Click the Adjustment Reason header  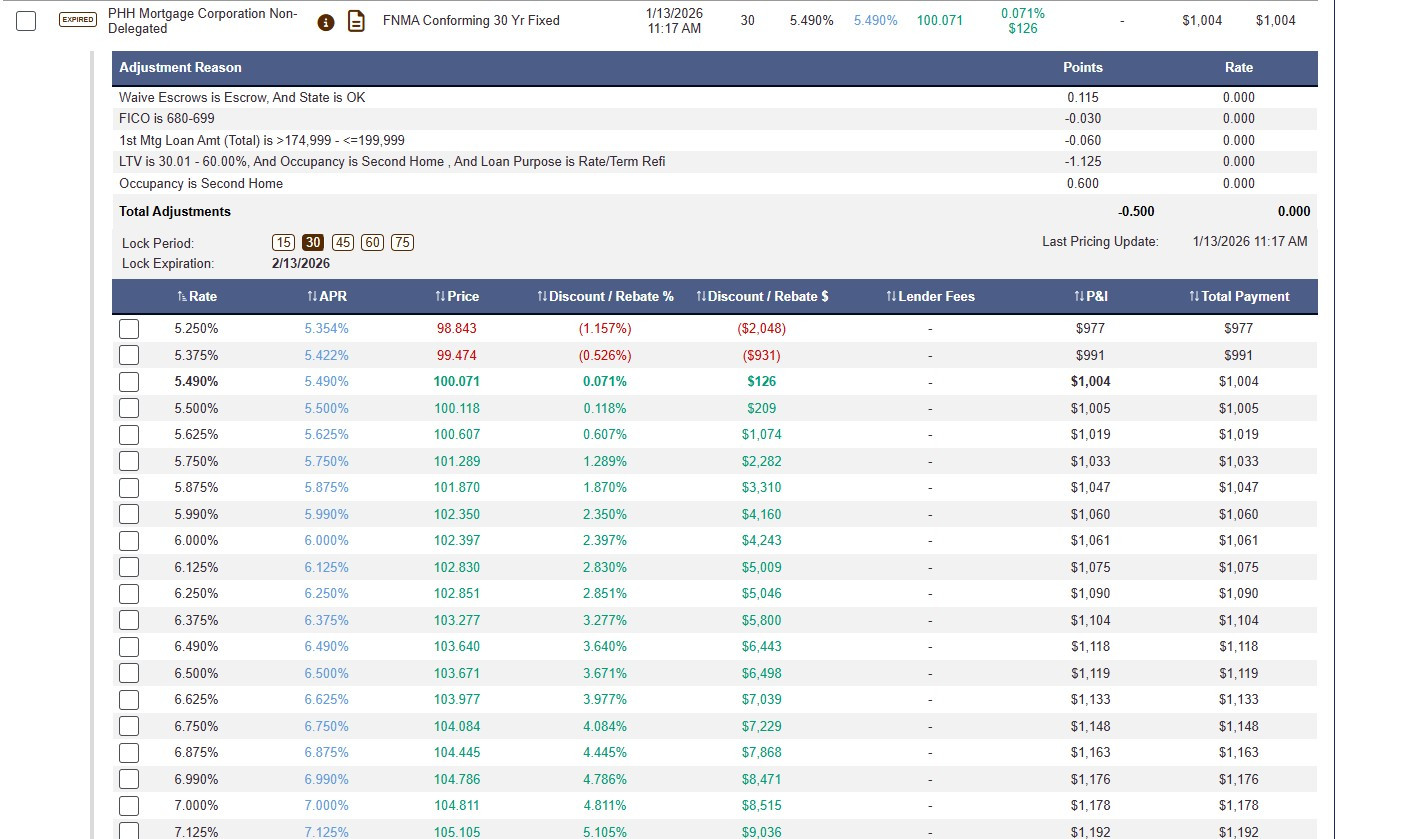pyautogui.click(x=180, y=67)
